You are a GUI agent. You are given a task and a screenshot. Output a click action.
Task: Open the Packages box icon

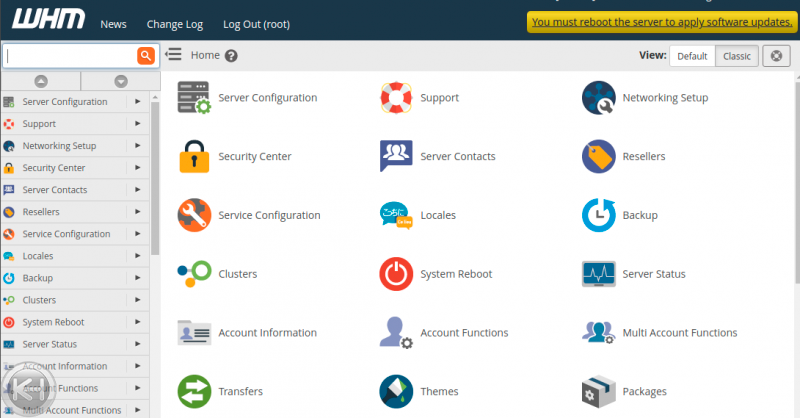[598, 391]
